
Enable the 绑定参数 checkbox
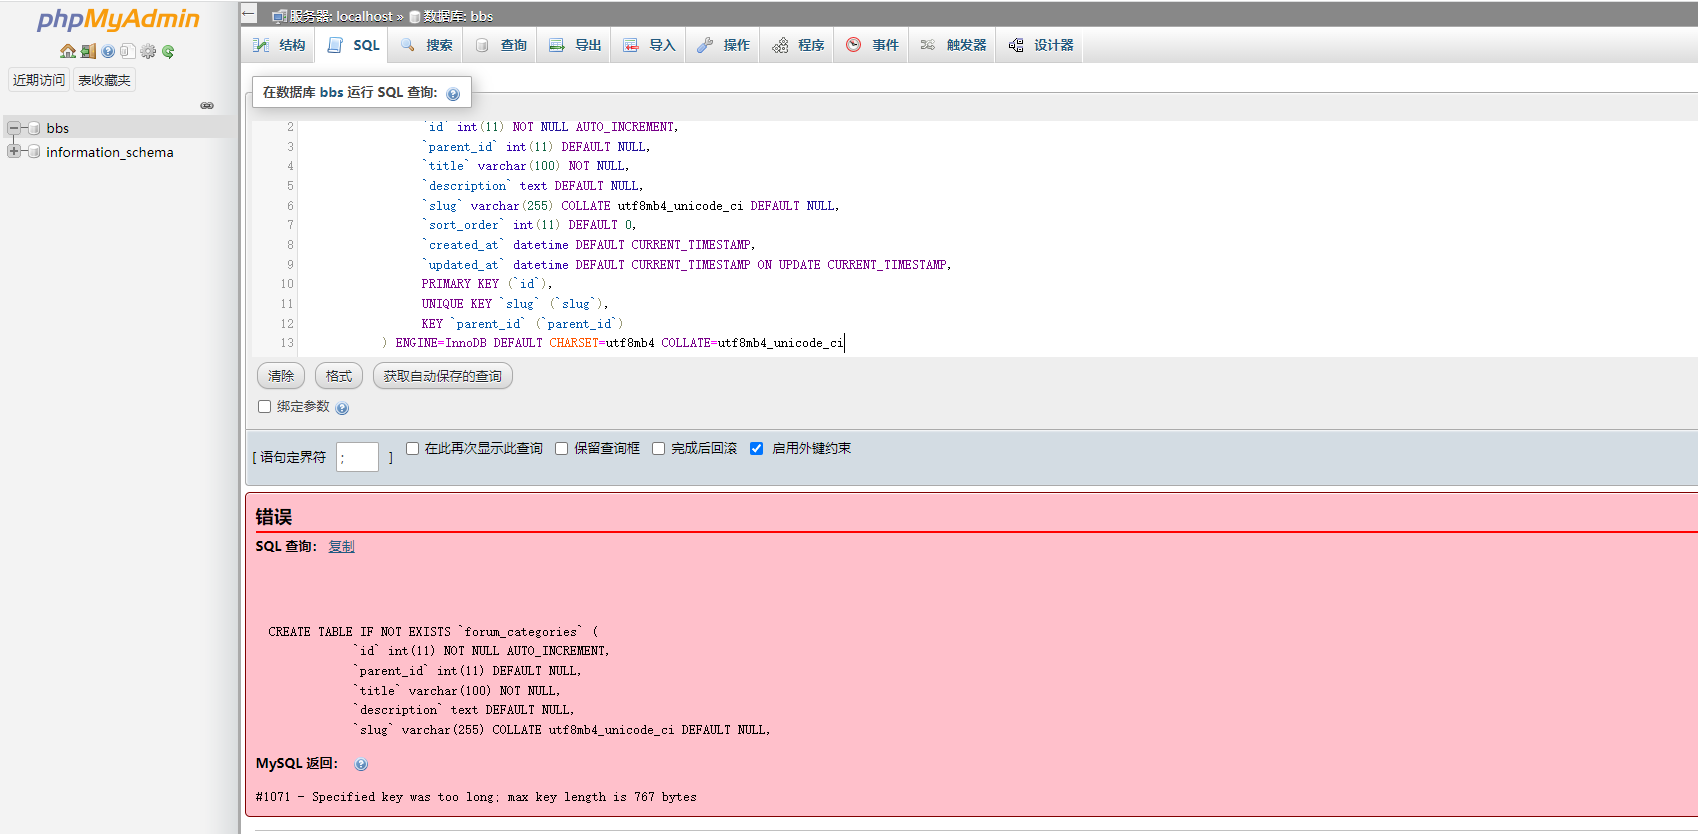pos(264,407)
